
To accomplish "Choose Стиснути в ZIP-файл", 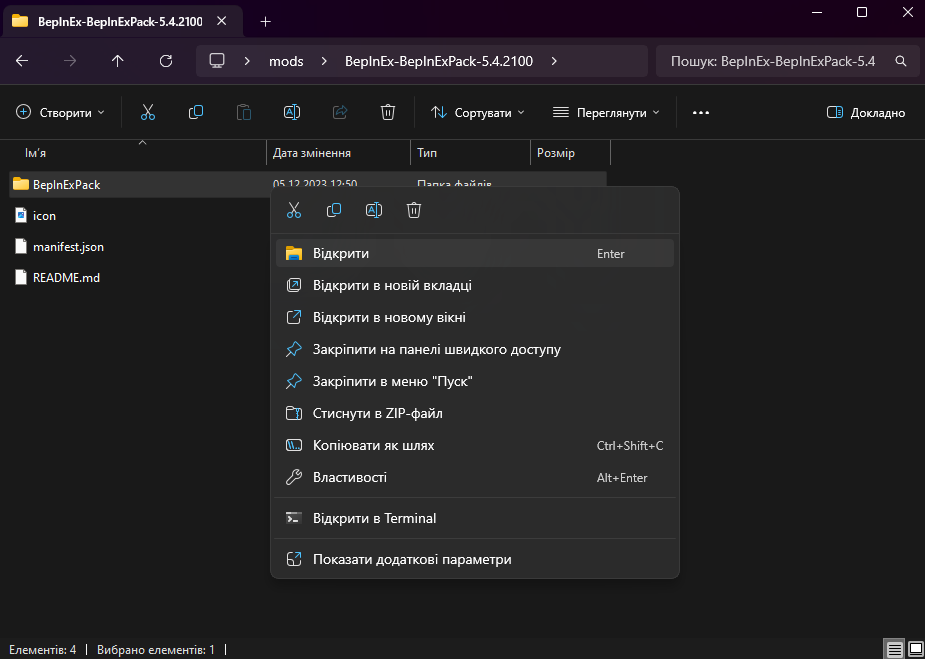I will (x=475, y=413).
